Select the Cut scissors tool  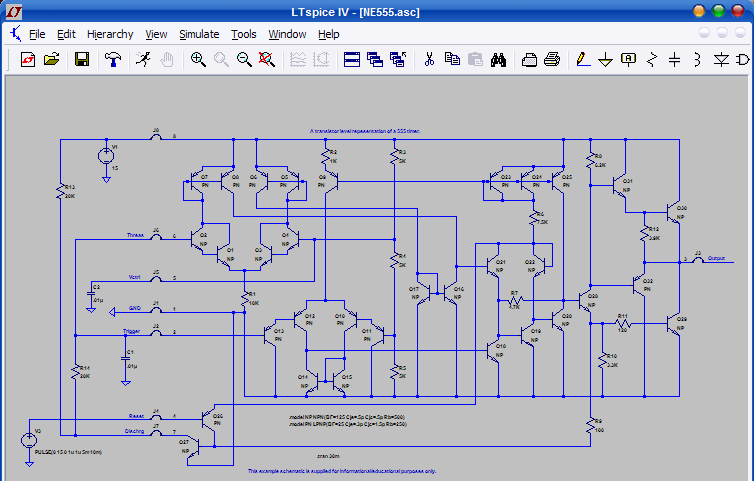pyautogui.click(x=429, y=60)
